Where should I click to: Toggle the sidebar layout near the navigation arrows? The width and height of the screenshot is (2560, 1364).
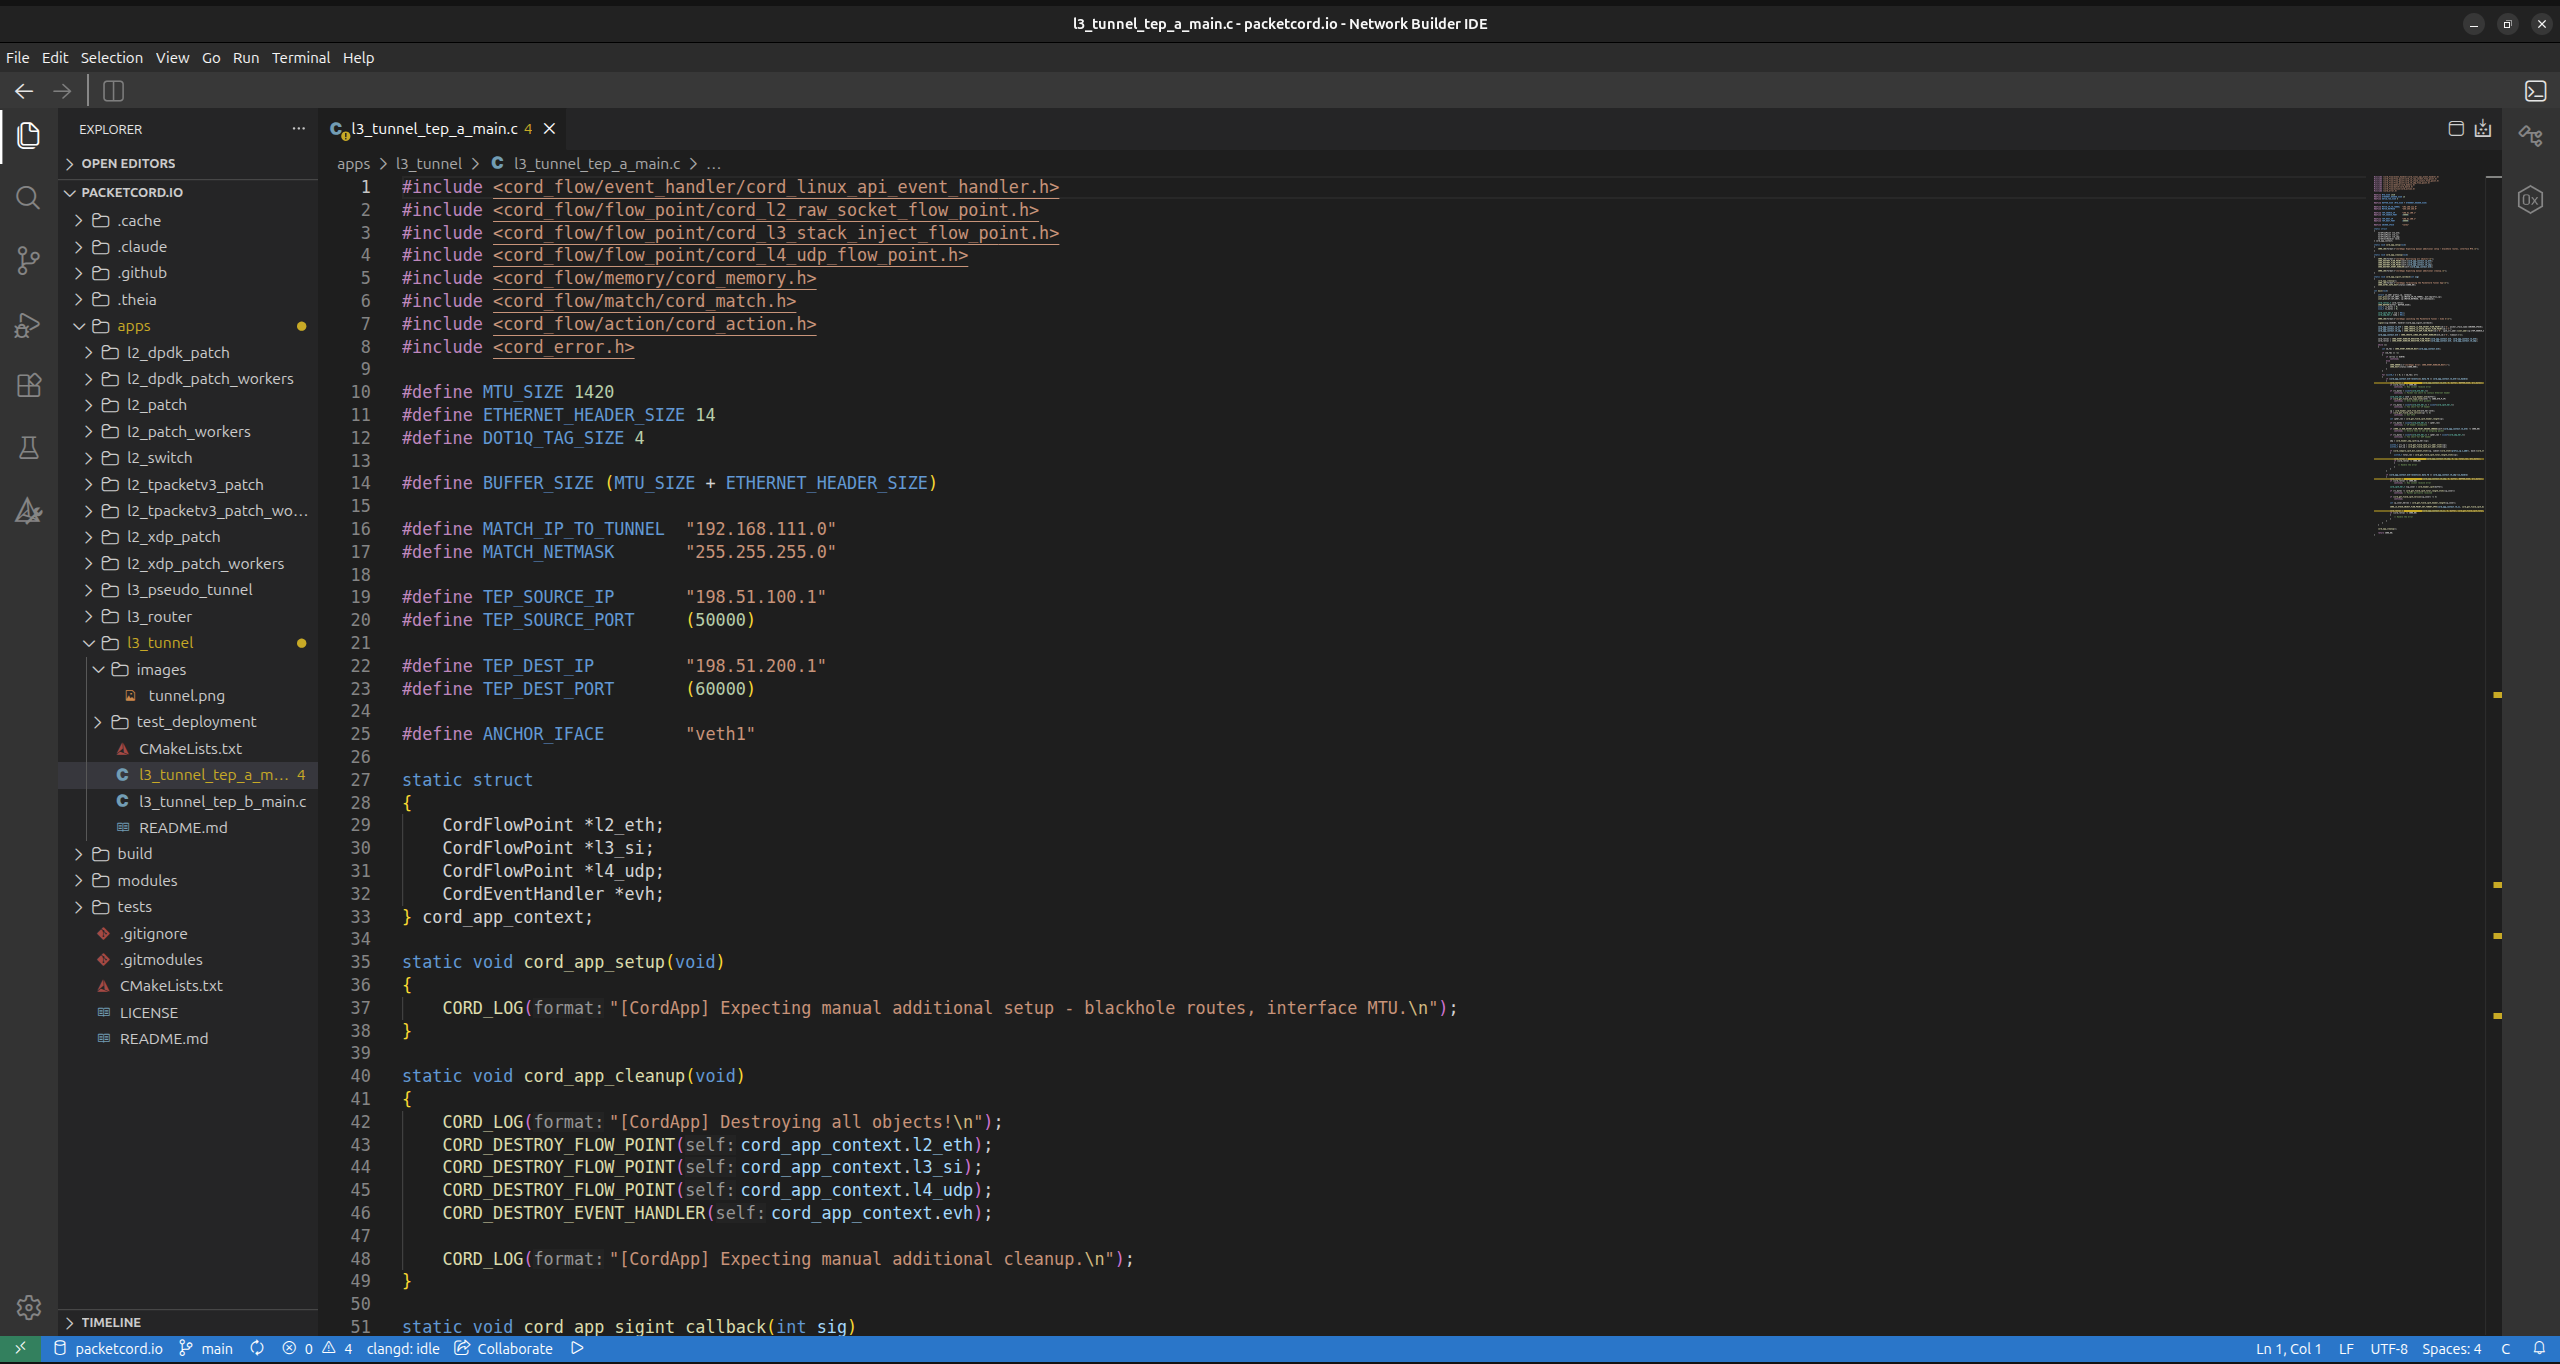113,91
